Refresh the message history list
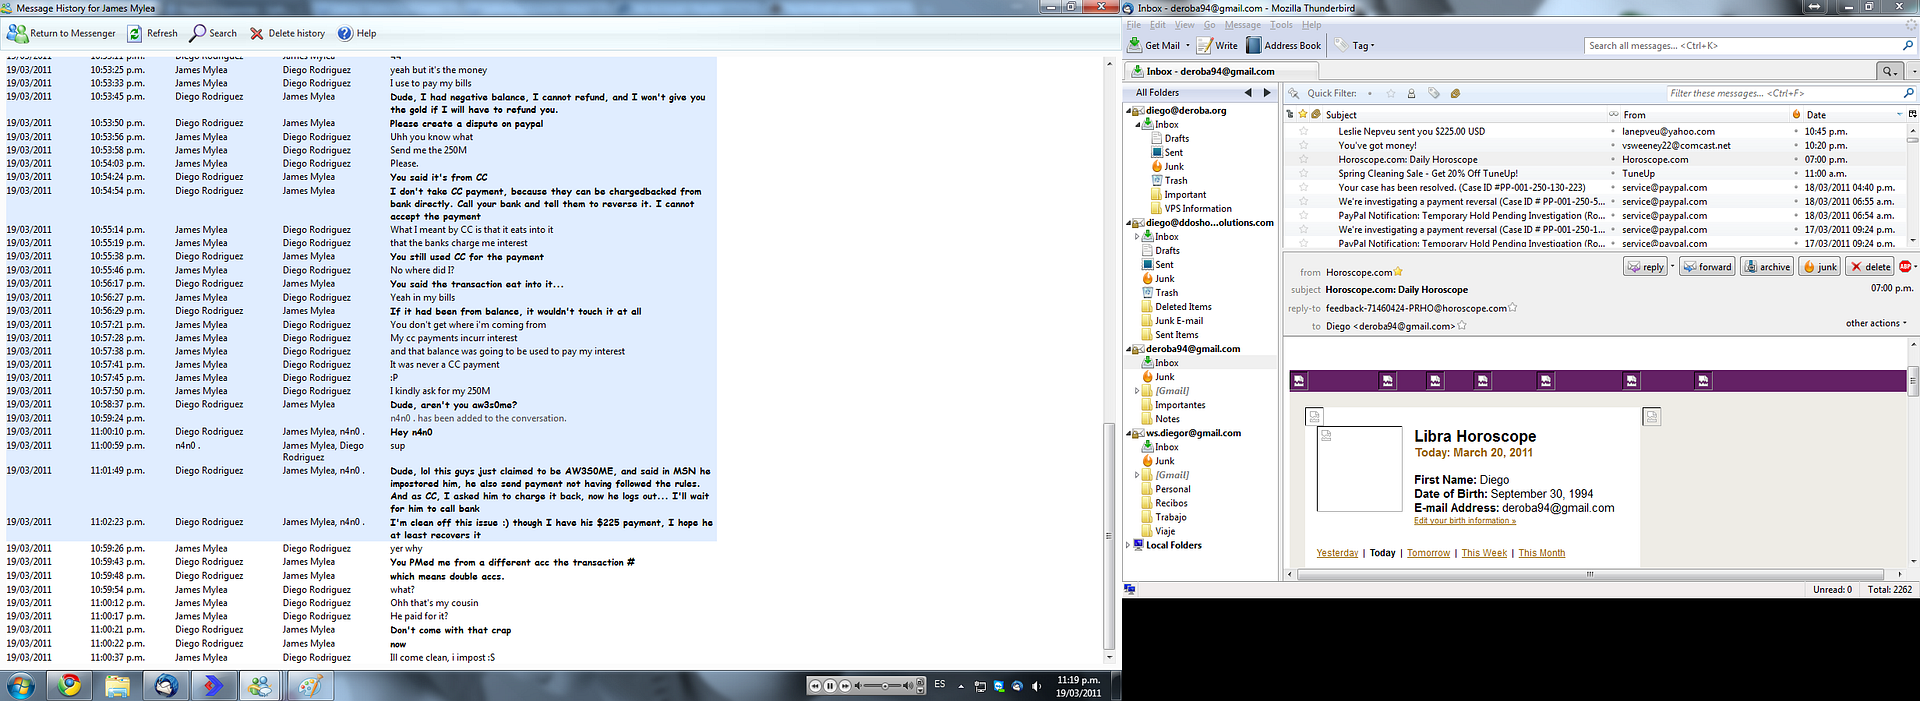This screenshot has height=701, width=1920. (x=151, y=33)
